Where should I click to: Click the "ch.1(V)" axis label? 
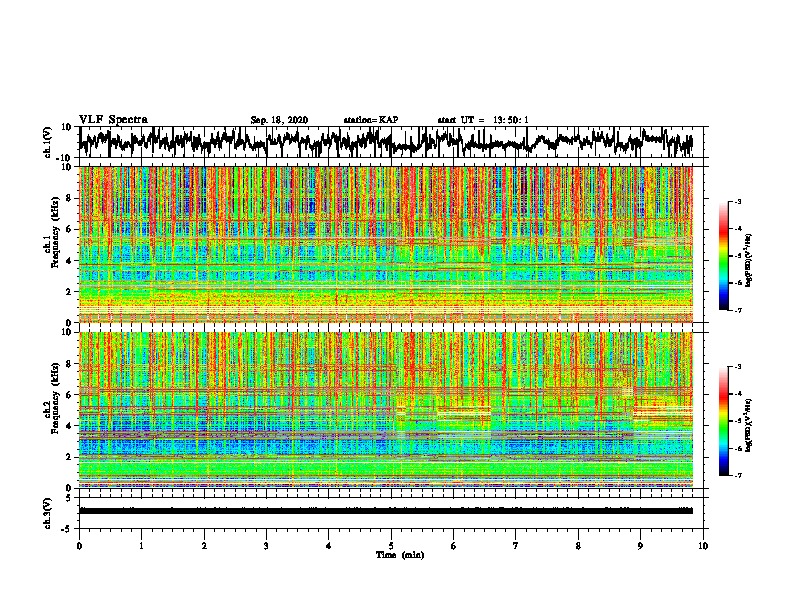(48, 142)
